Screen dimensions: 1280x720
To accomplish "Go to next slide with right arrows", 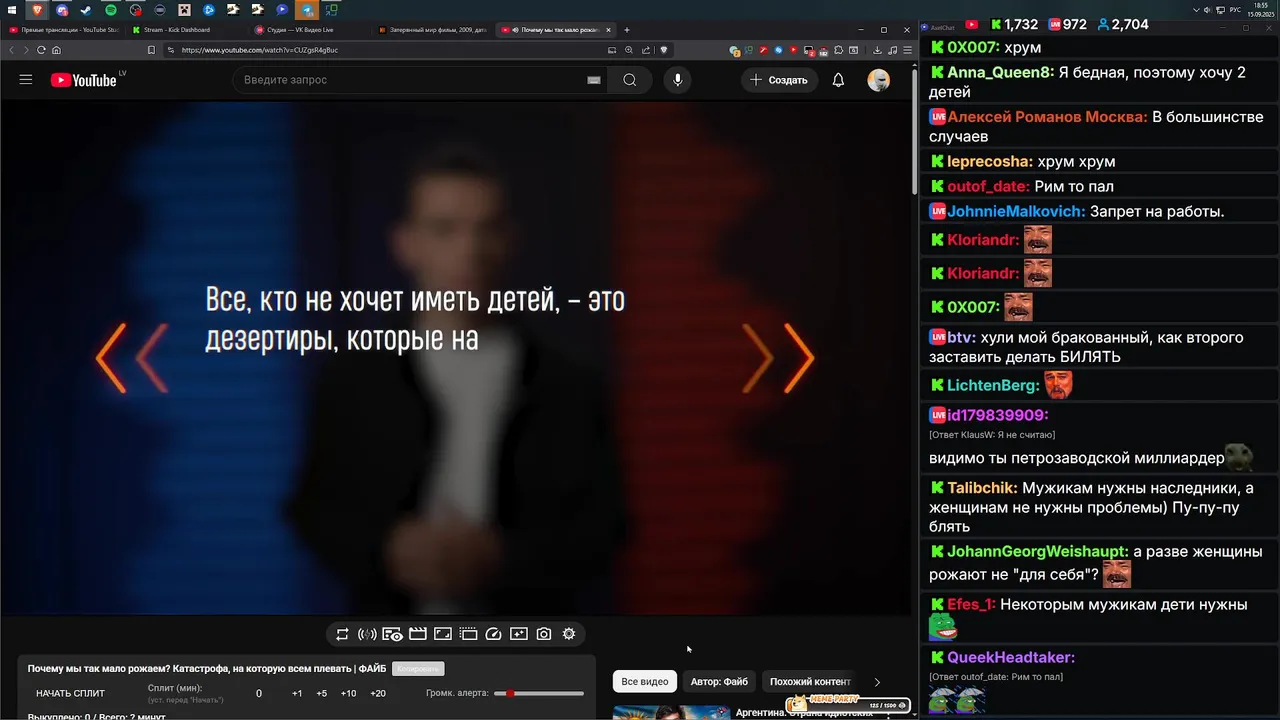I will point(779,358).
